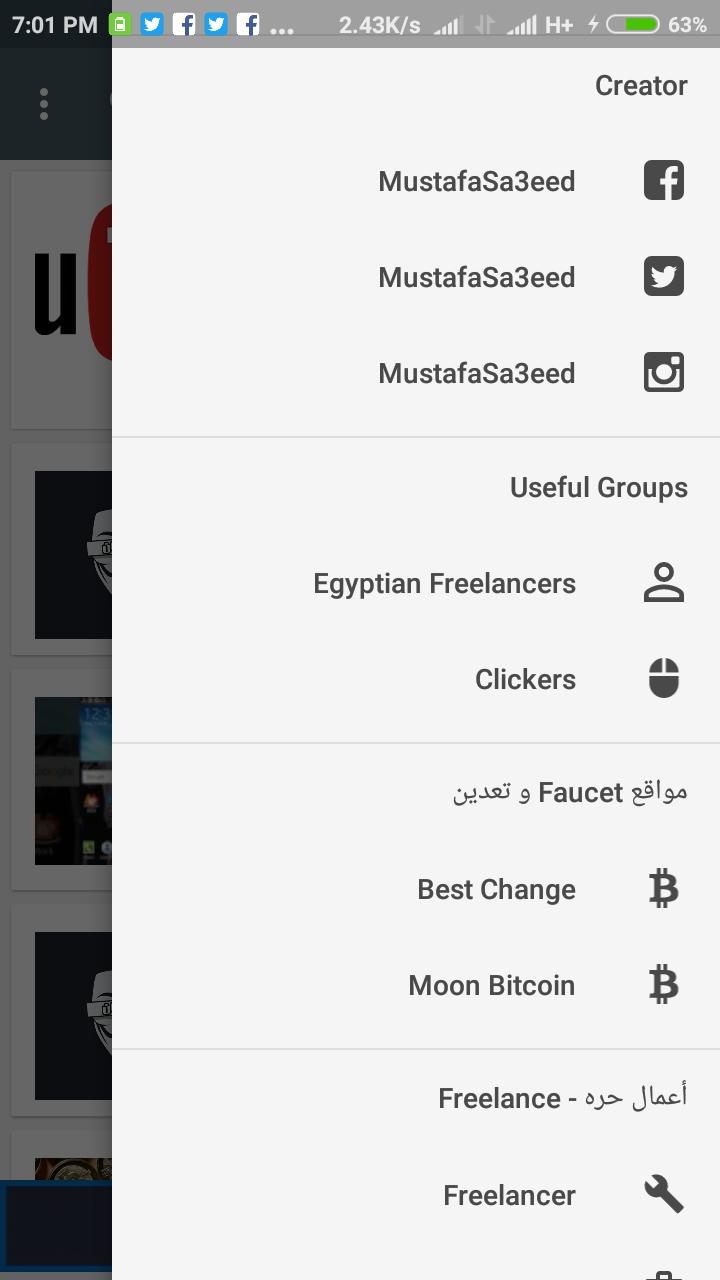
Task: Open MustafaSa3eed Instagram profile link
Action: tap(476, 373)
